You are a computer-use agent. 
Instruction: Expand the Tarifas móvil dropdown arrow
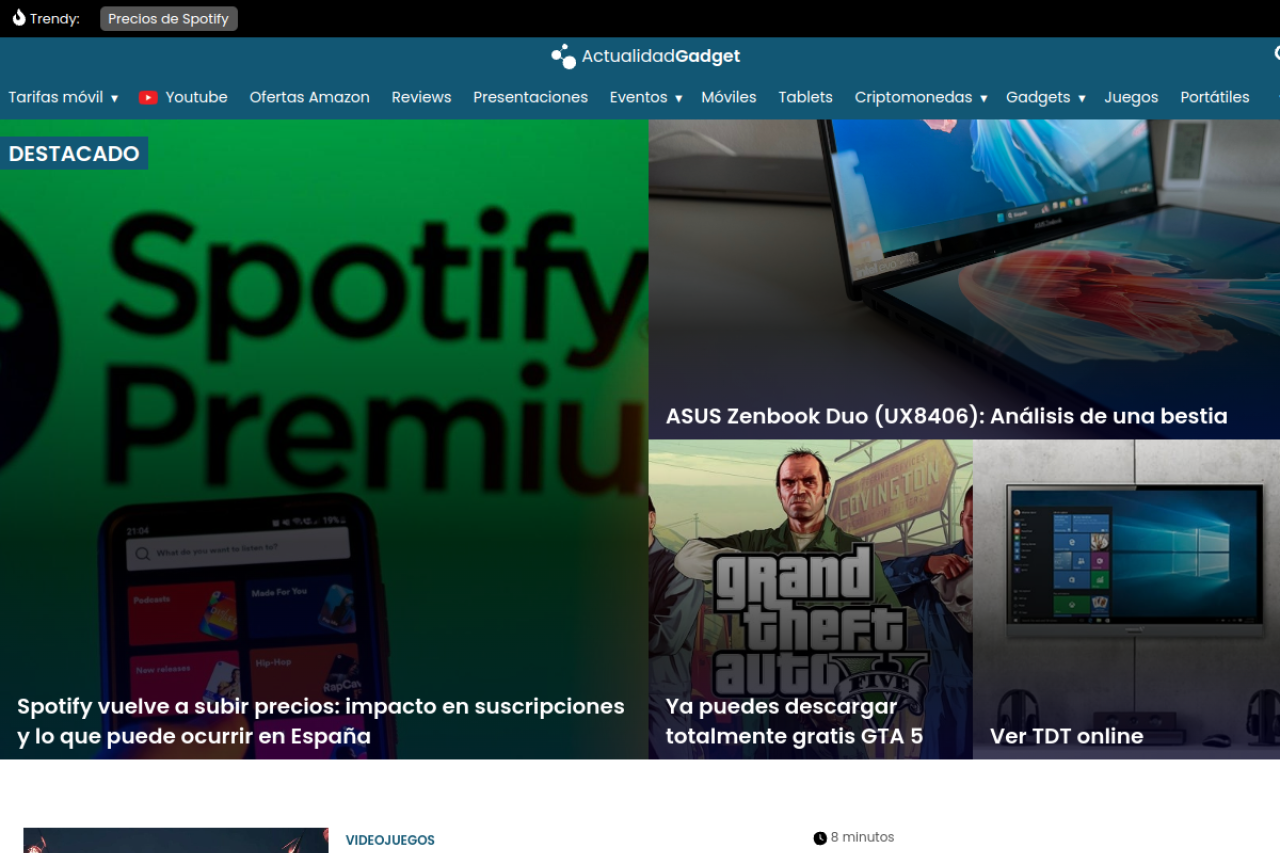click(x=114, y=98)
